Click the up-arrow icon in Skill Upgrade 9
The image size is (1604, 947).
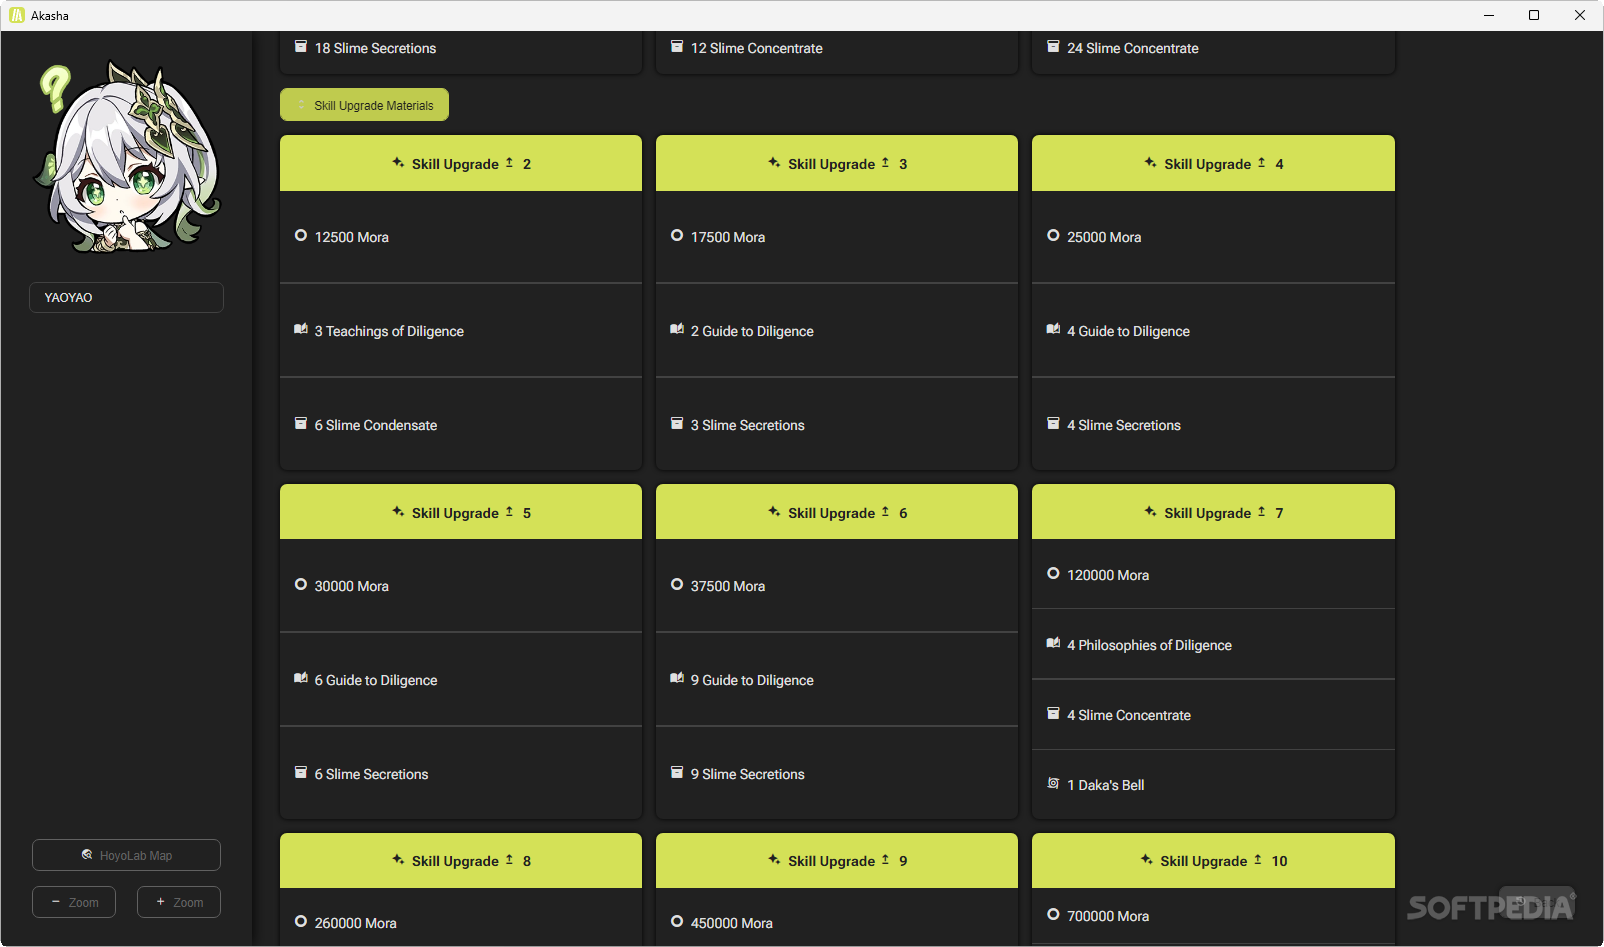[885, 859]
